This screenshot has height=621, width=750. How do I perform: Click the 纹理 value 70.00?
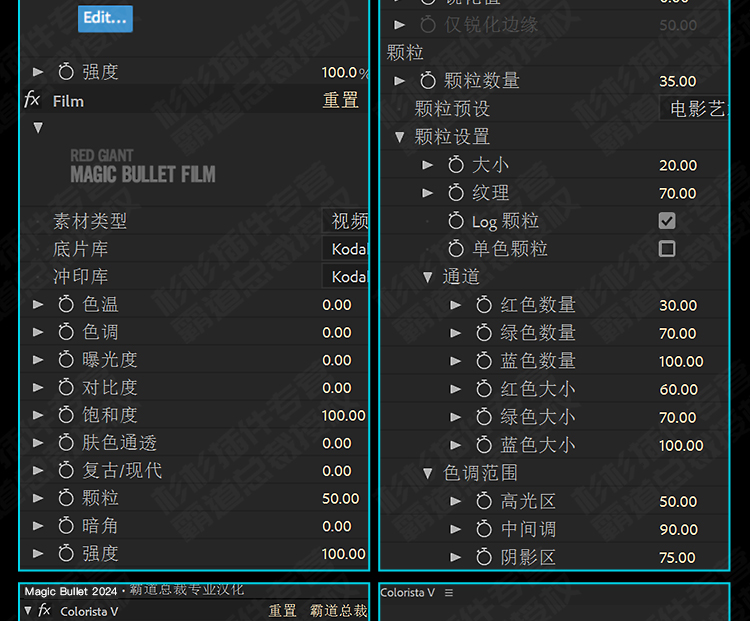click(678, 193)
